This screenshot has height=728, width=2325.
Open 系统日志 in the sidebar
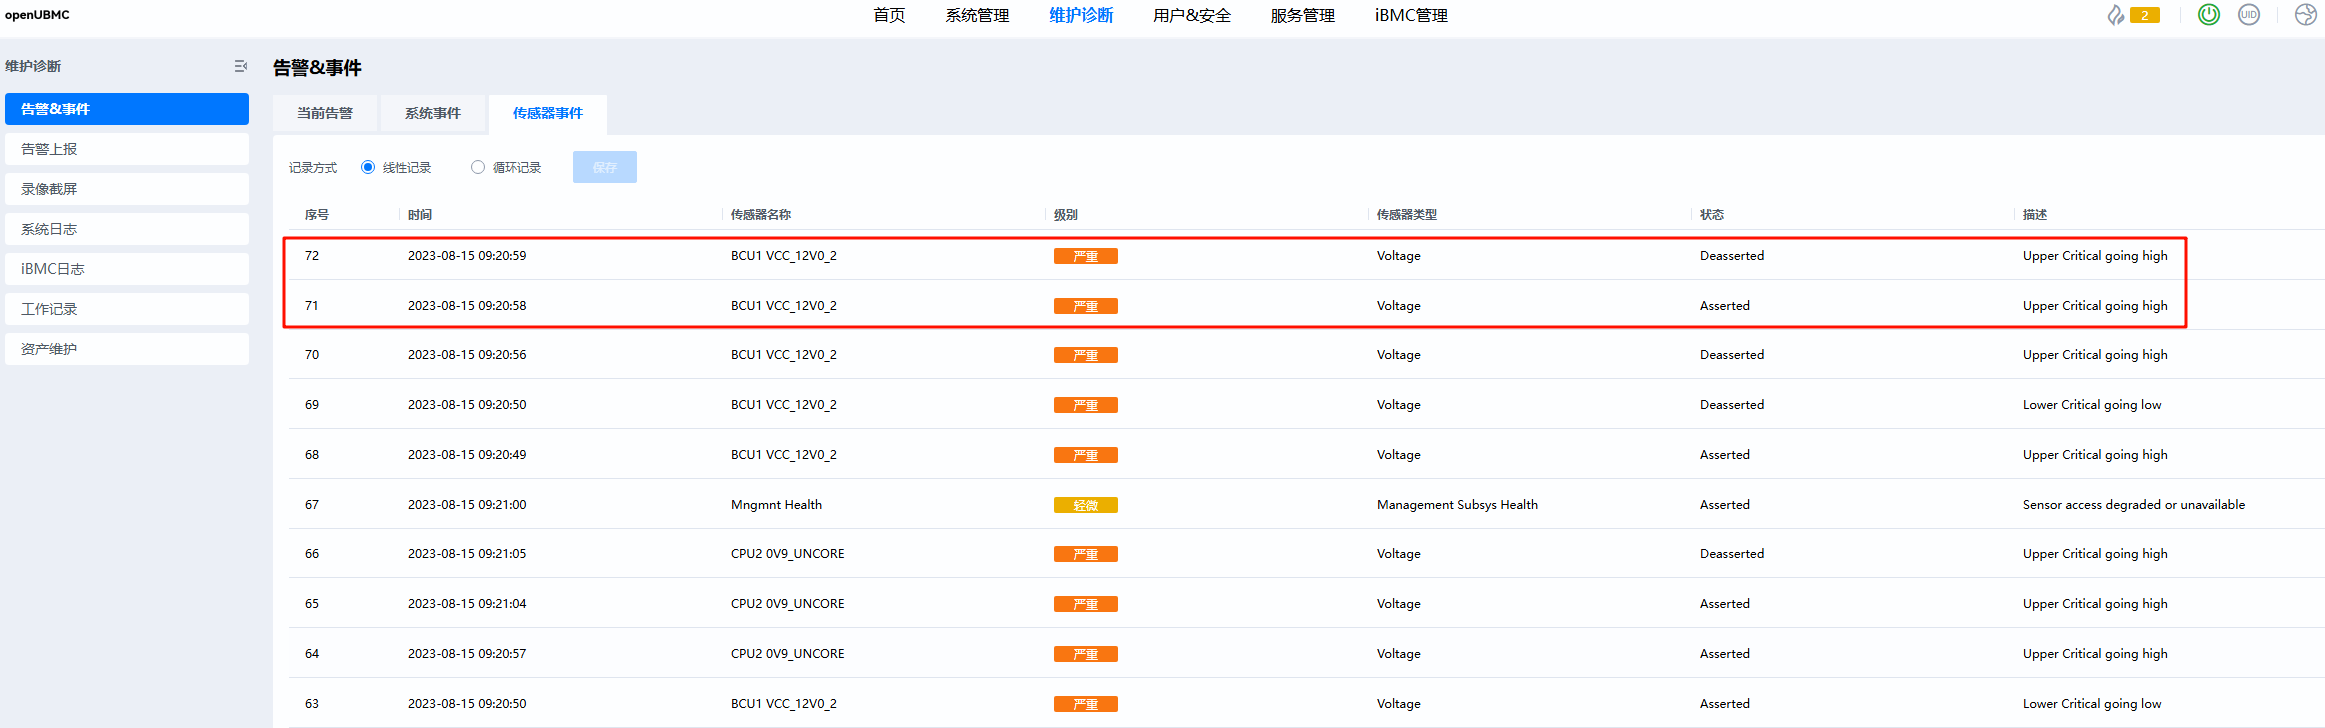127,229
